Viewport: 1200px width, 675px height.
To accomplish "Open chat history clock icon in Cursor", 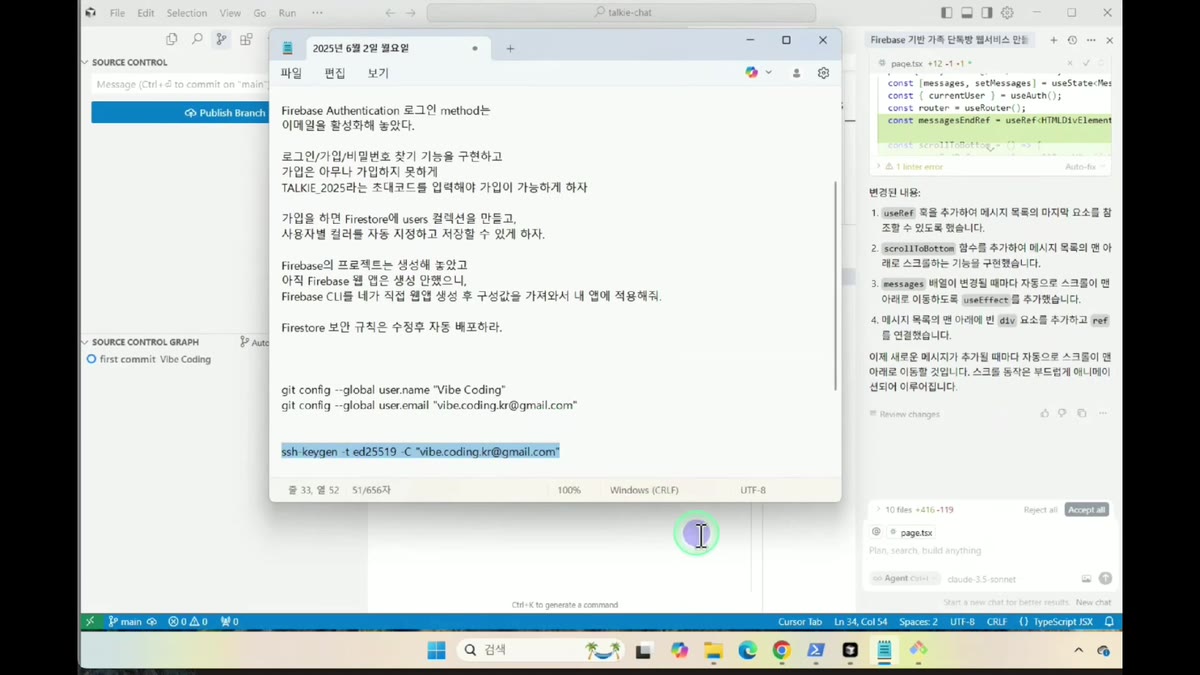I will [x=1072, y=40].
